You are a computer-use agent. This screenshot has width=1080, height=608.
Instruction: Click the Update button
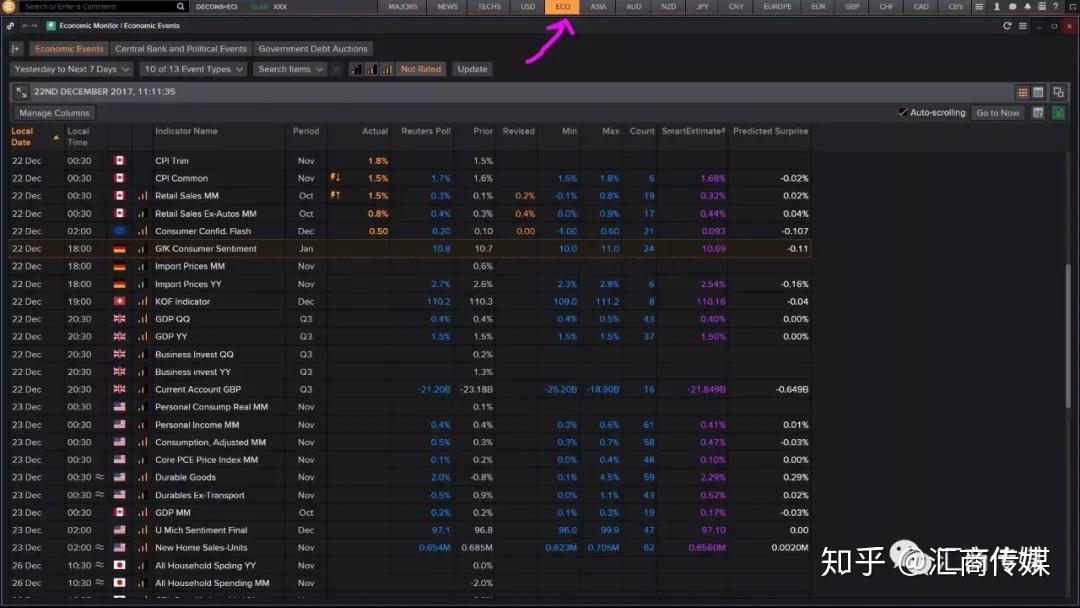click(x=472, y=69)
